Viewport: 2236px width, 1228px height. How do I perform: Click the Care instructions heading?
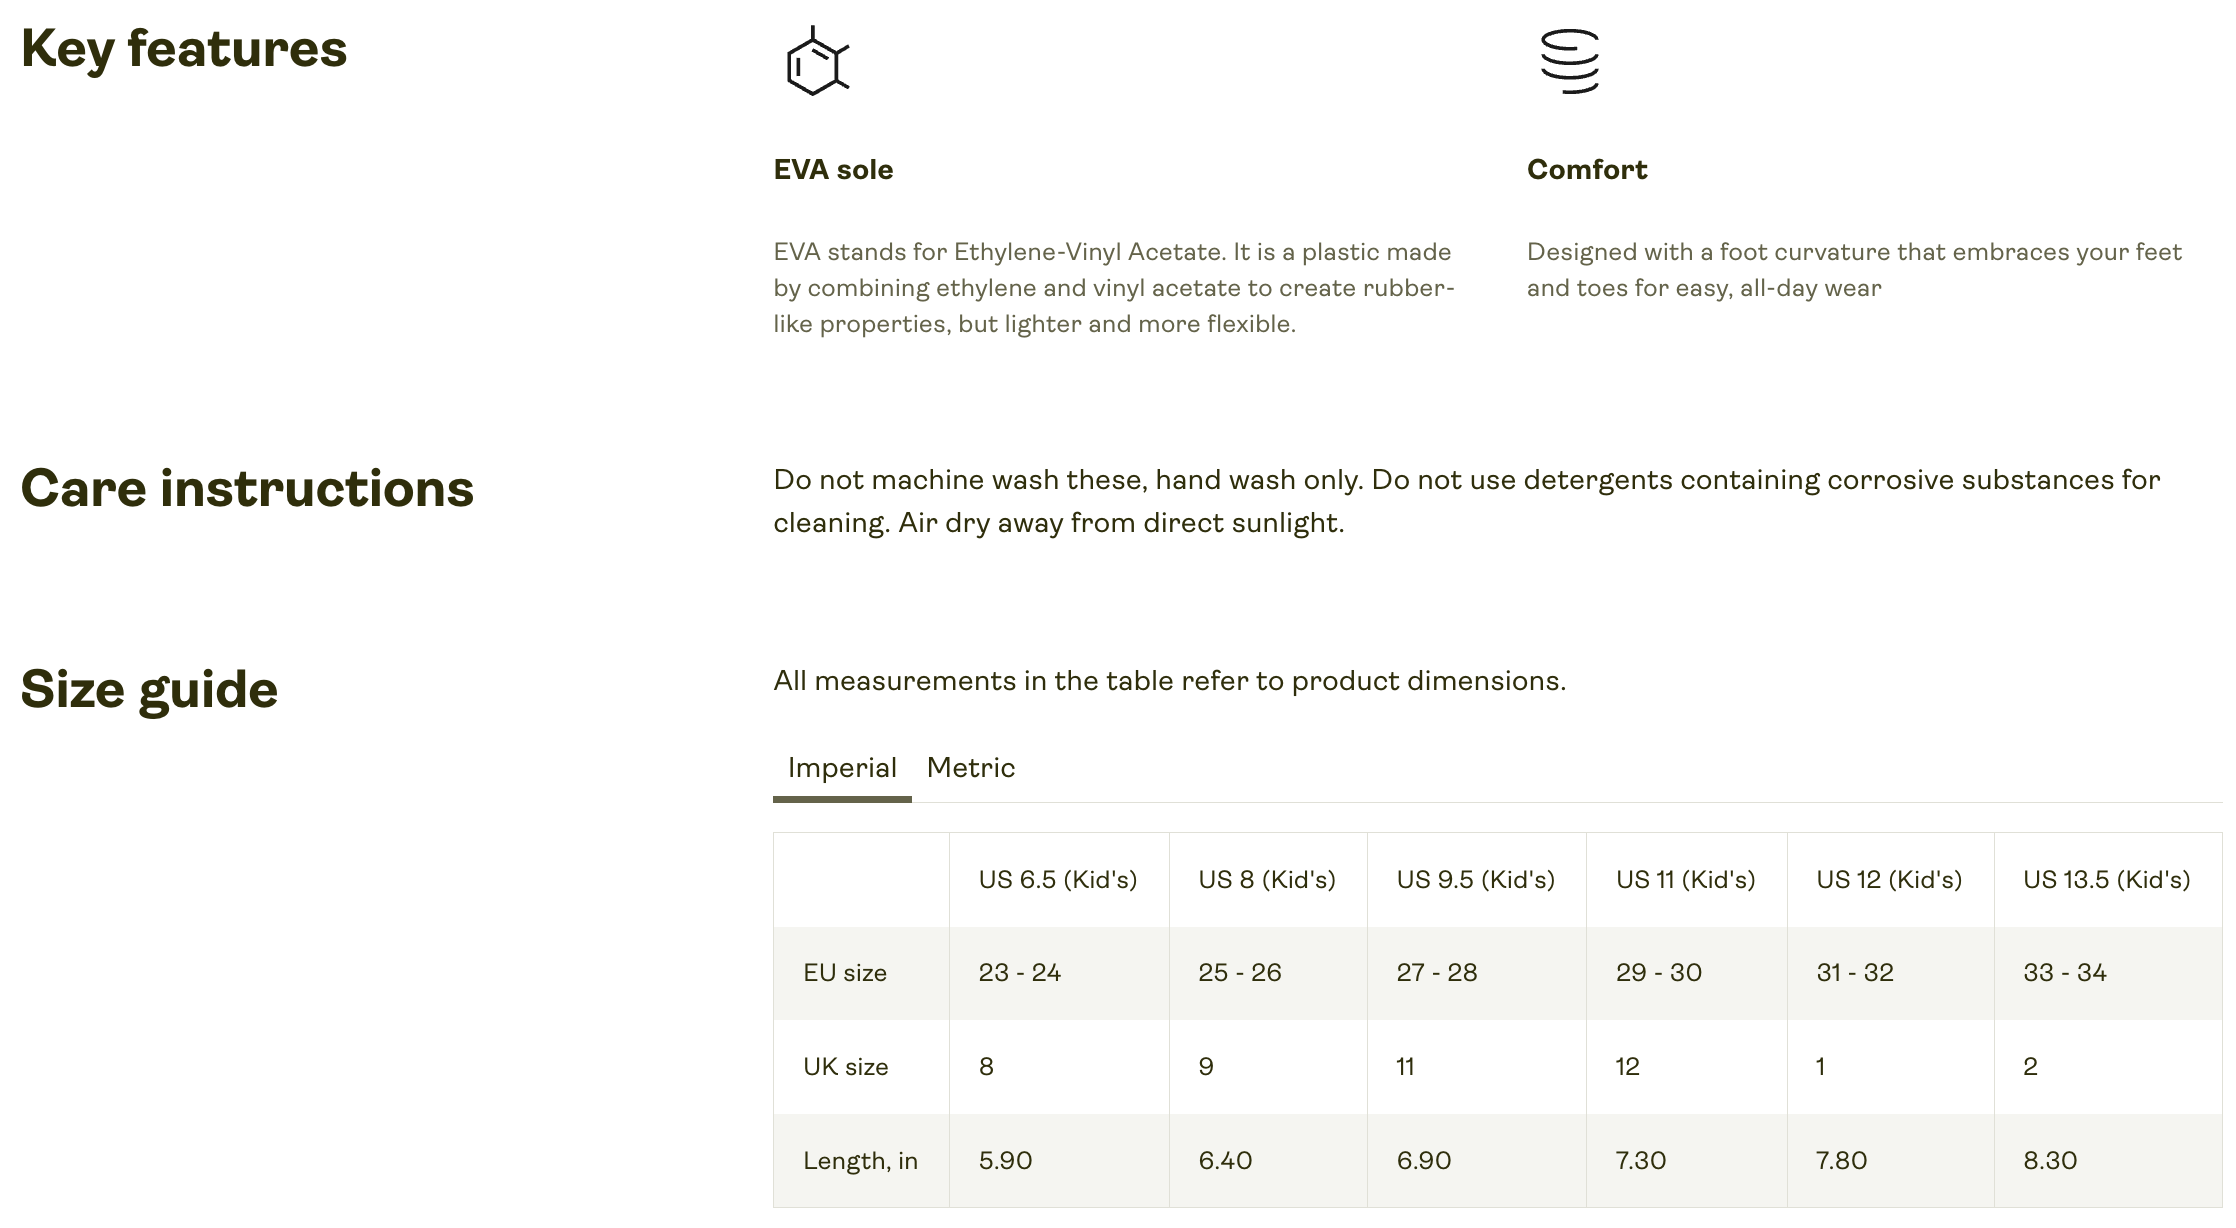247,489
